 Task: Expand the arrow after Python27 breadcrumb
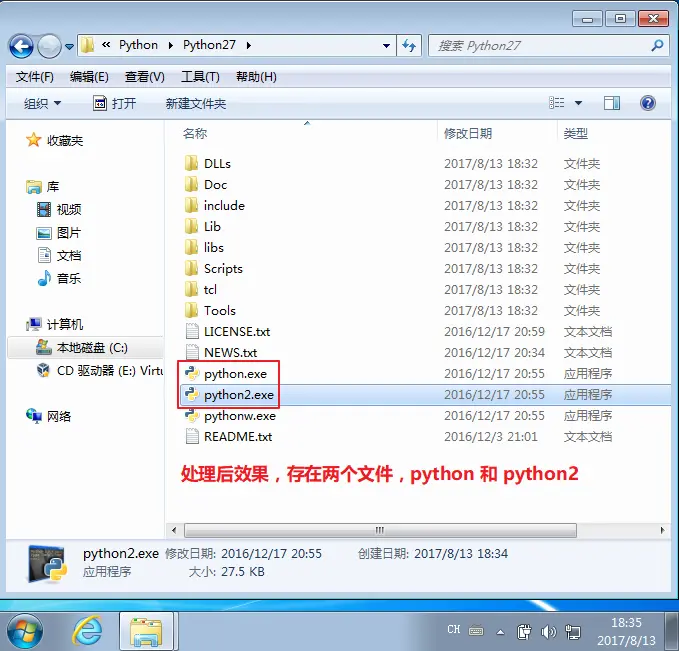(x=249, y=45)
